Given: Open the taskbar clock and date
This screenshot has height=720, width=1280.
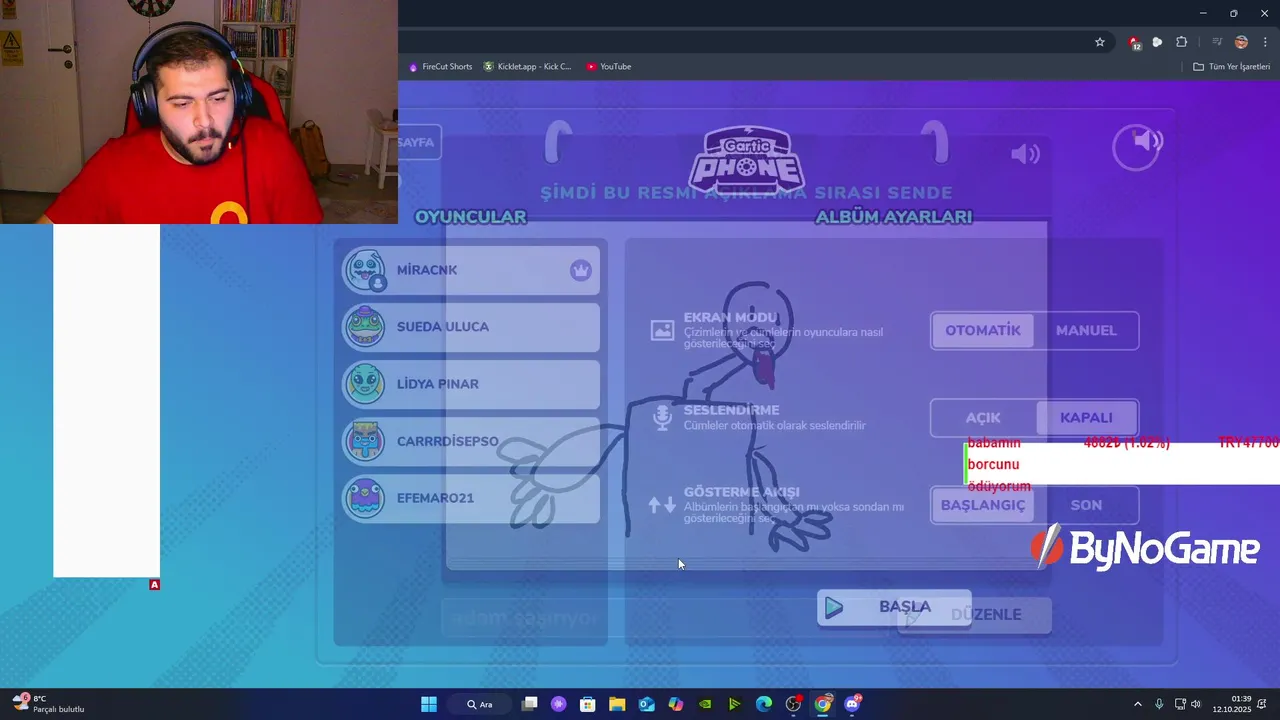Looking at the screenshot, I should (1232, 704).
